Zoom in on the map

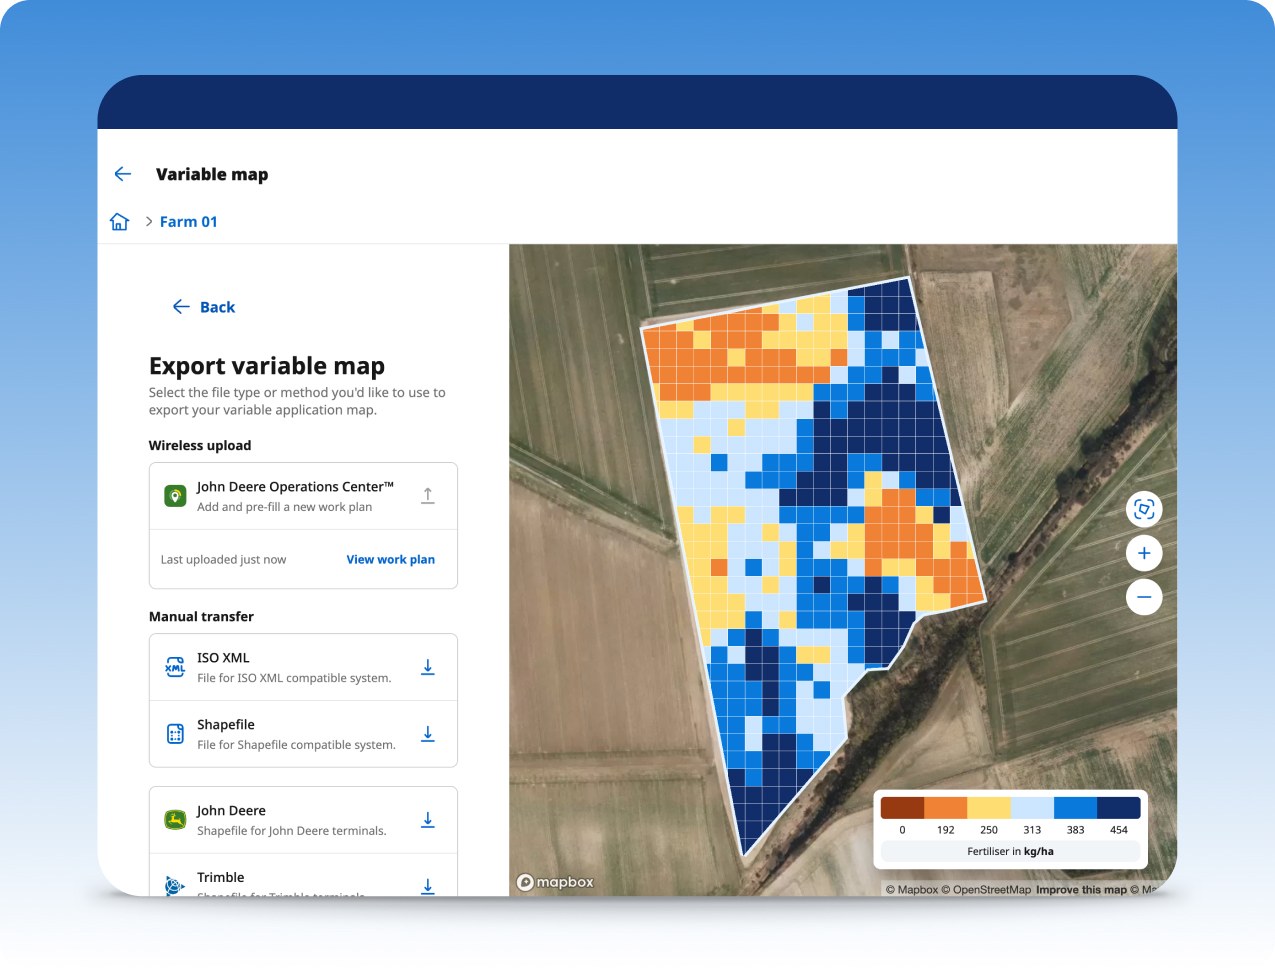pyautogui.click(x=1144, y=553)
